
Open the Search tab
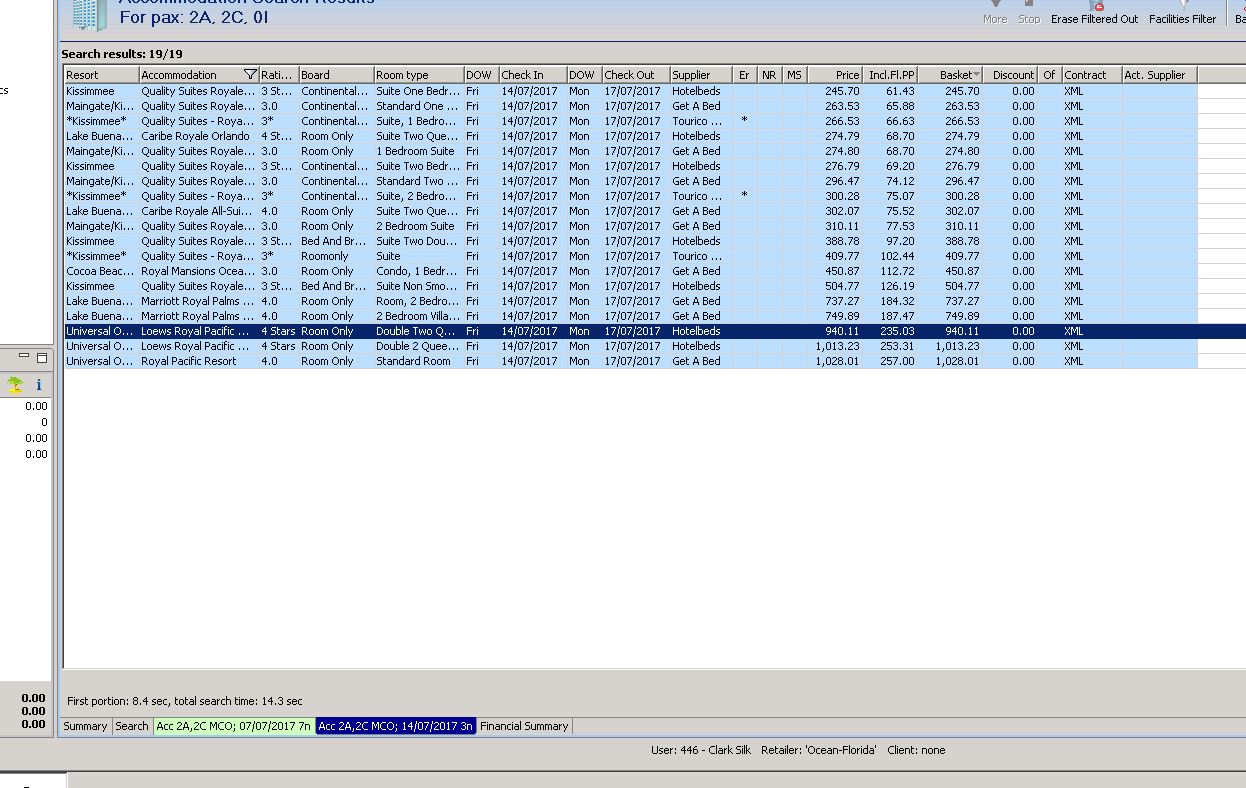click(131, 726)
